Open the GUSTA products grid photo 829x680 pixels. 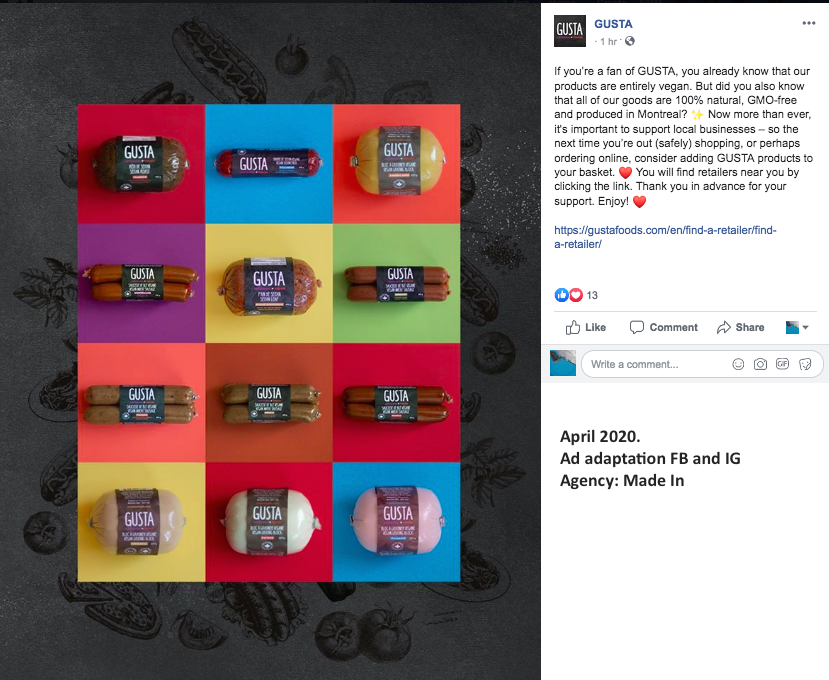click(x=269, y=343)
